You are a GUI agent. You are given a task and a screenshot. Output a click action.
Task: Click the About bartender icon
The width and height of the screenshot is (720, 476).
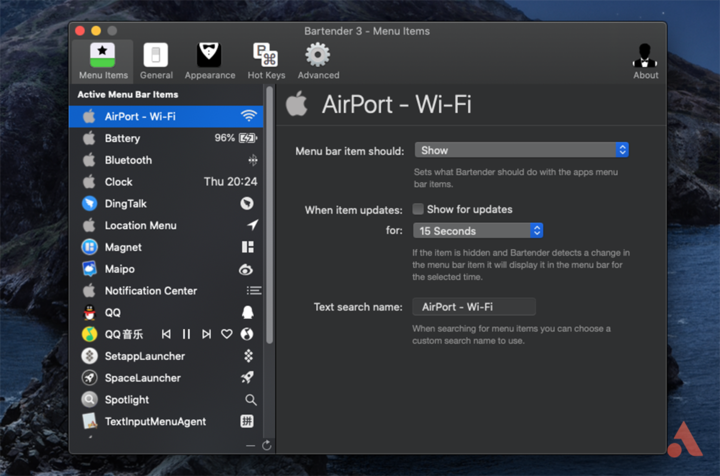tap(645, 61)
